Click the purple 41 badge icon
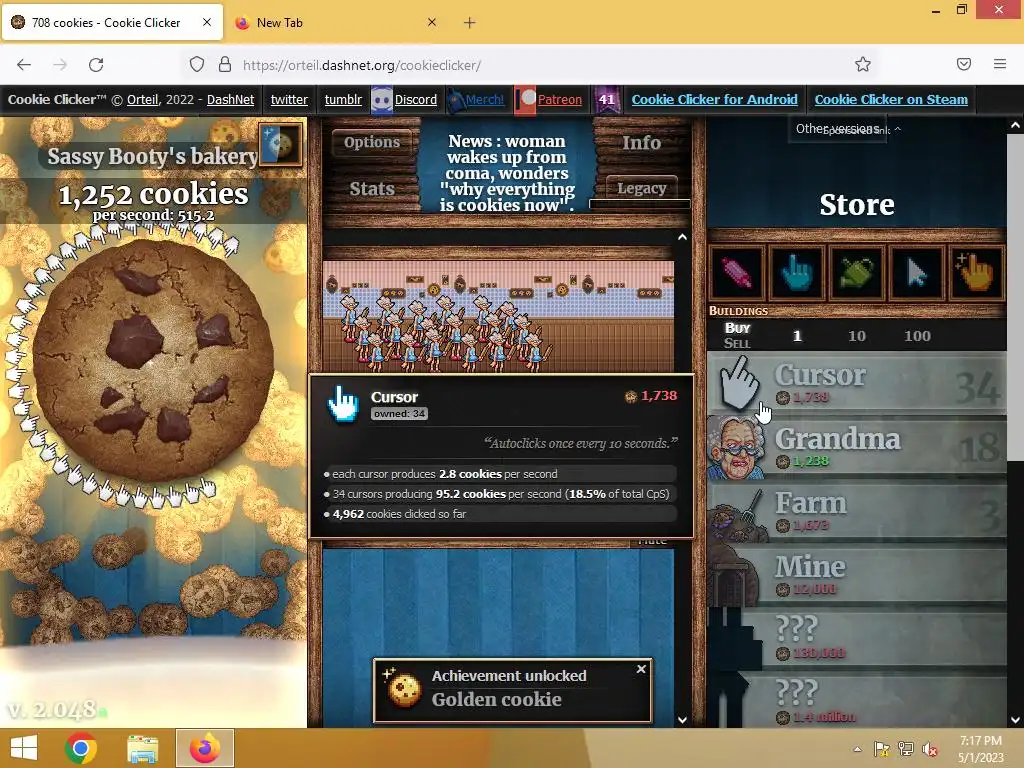Screen dimensions: 1024x768 [607, 100]
